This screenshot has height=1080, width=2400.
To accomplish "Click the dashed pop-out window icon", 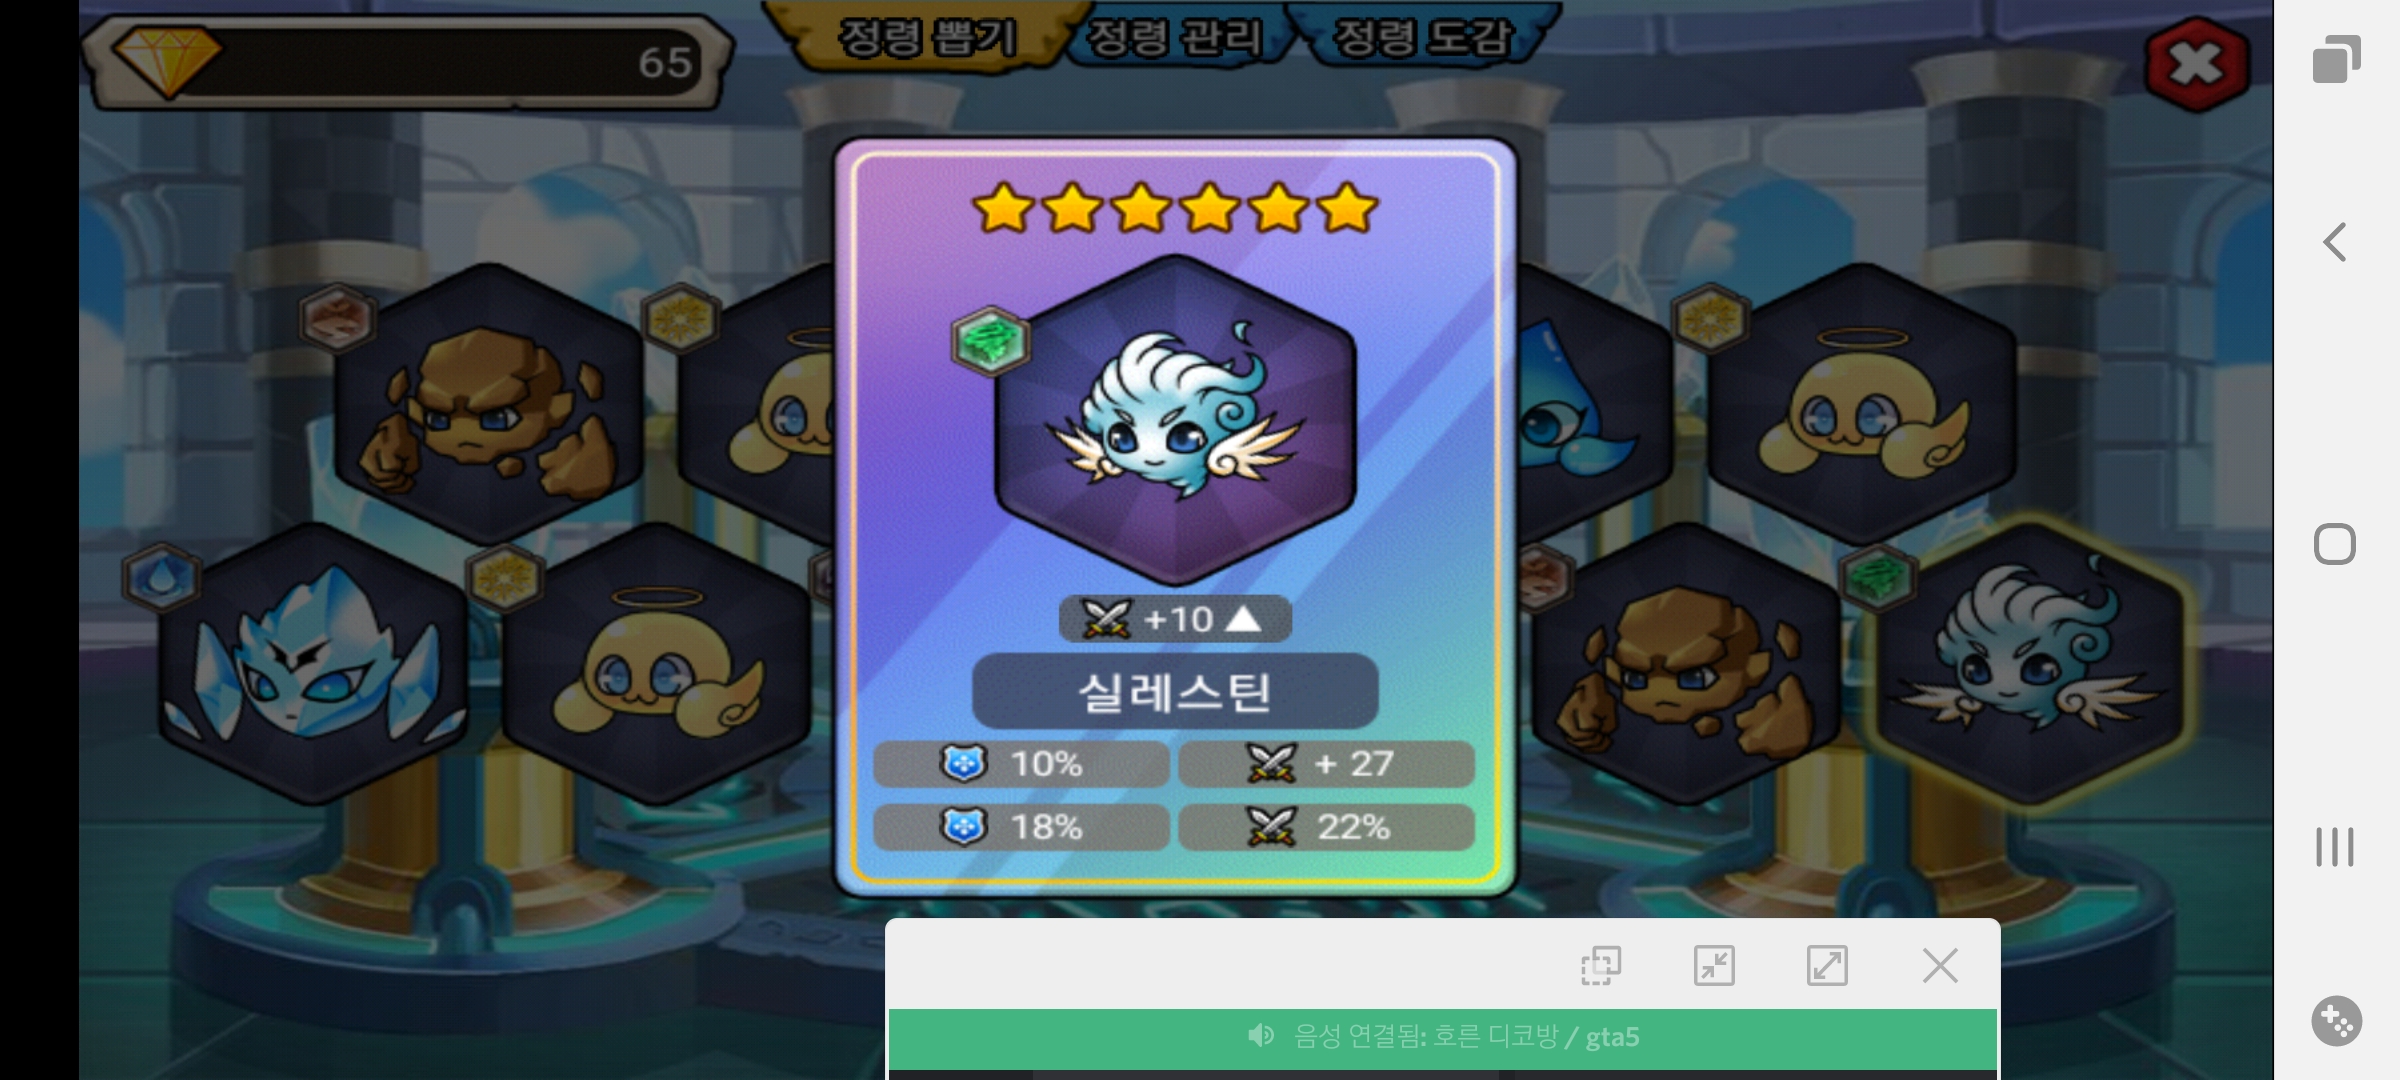I will (1600, 966).
